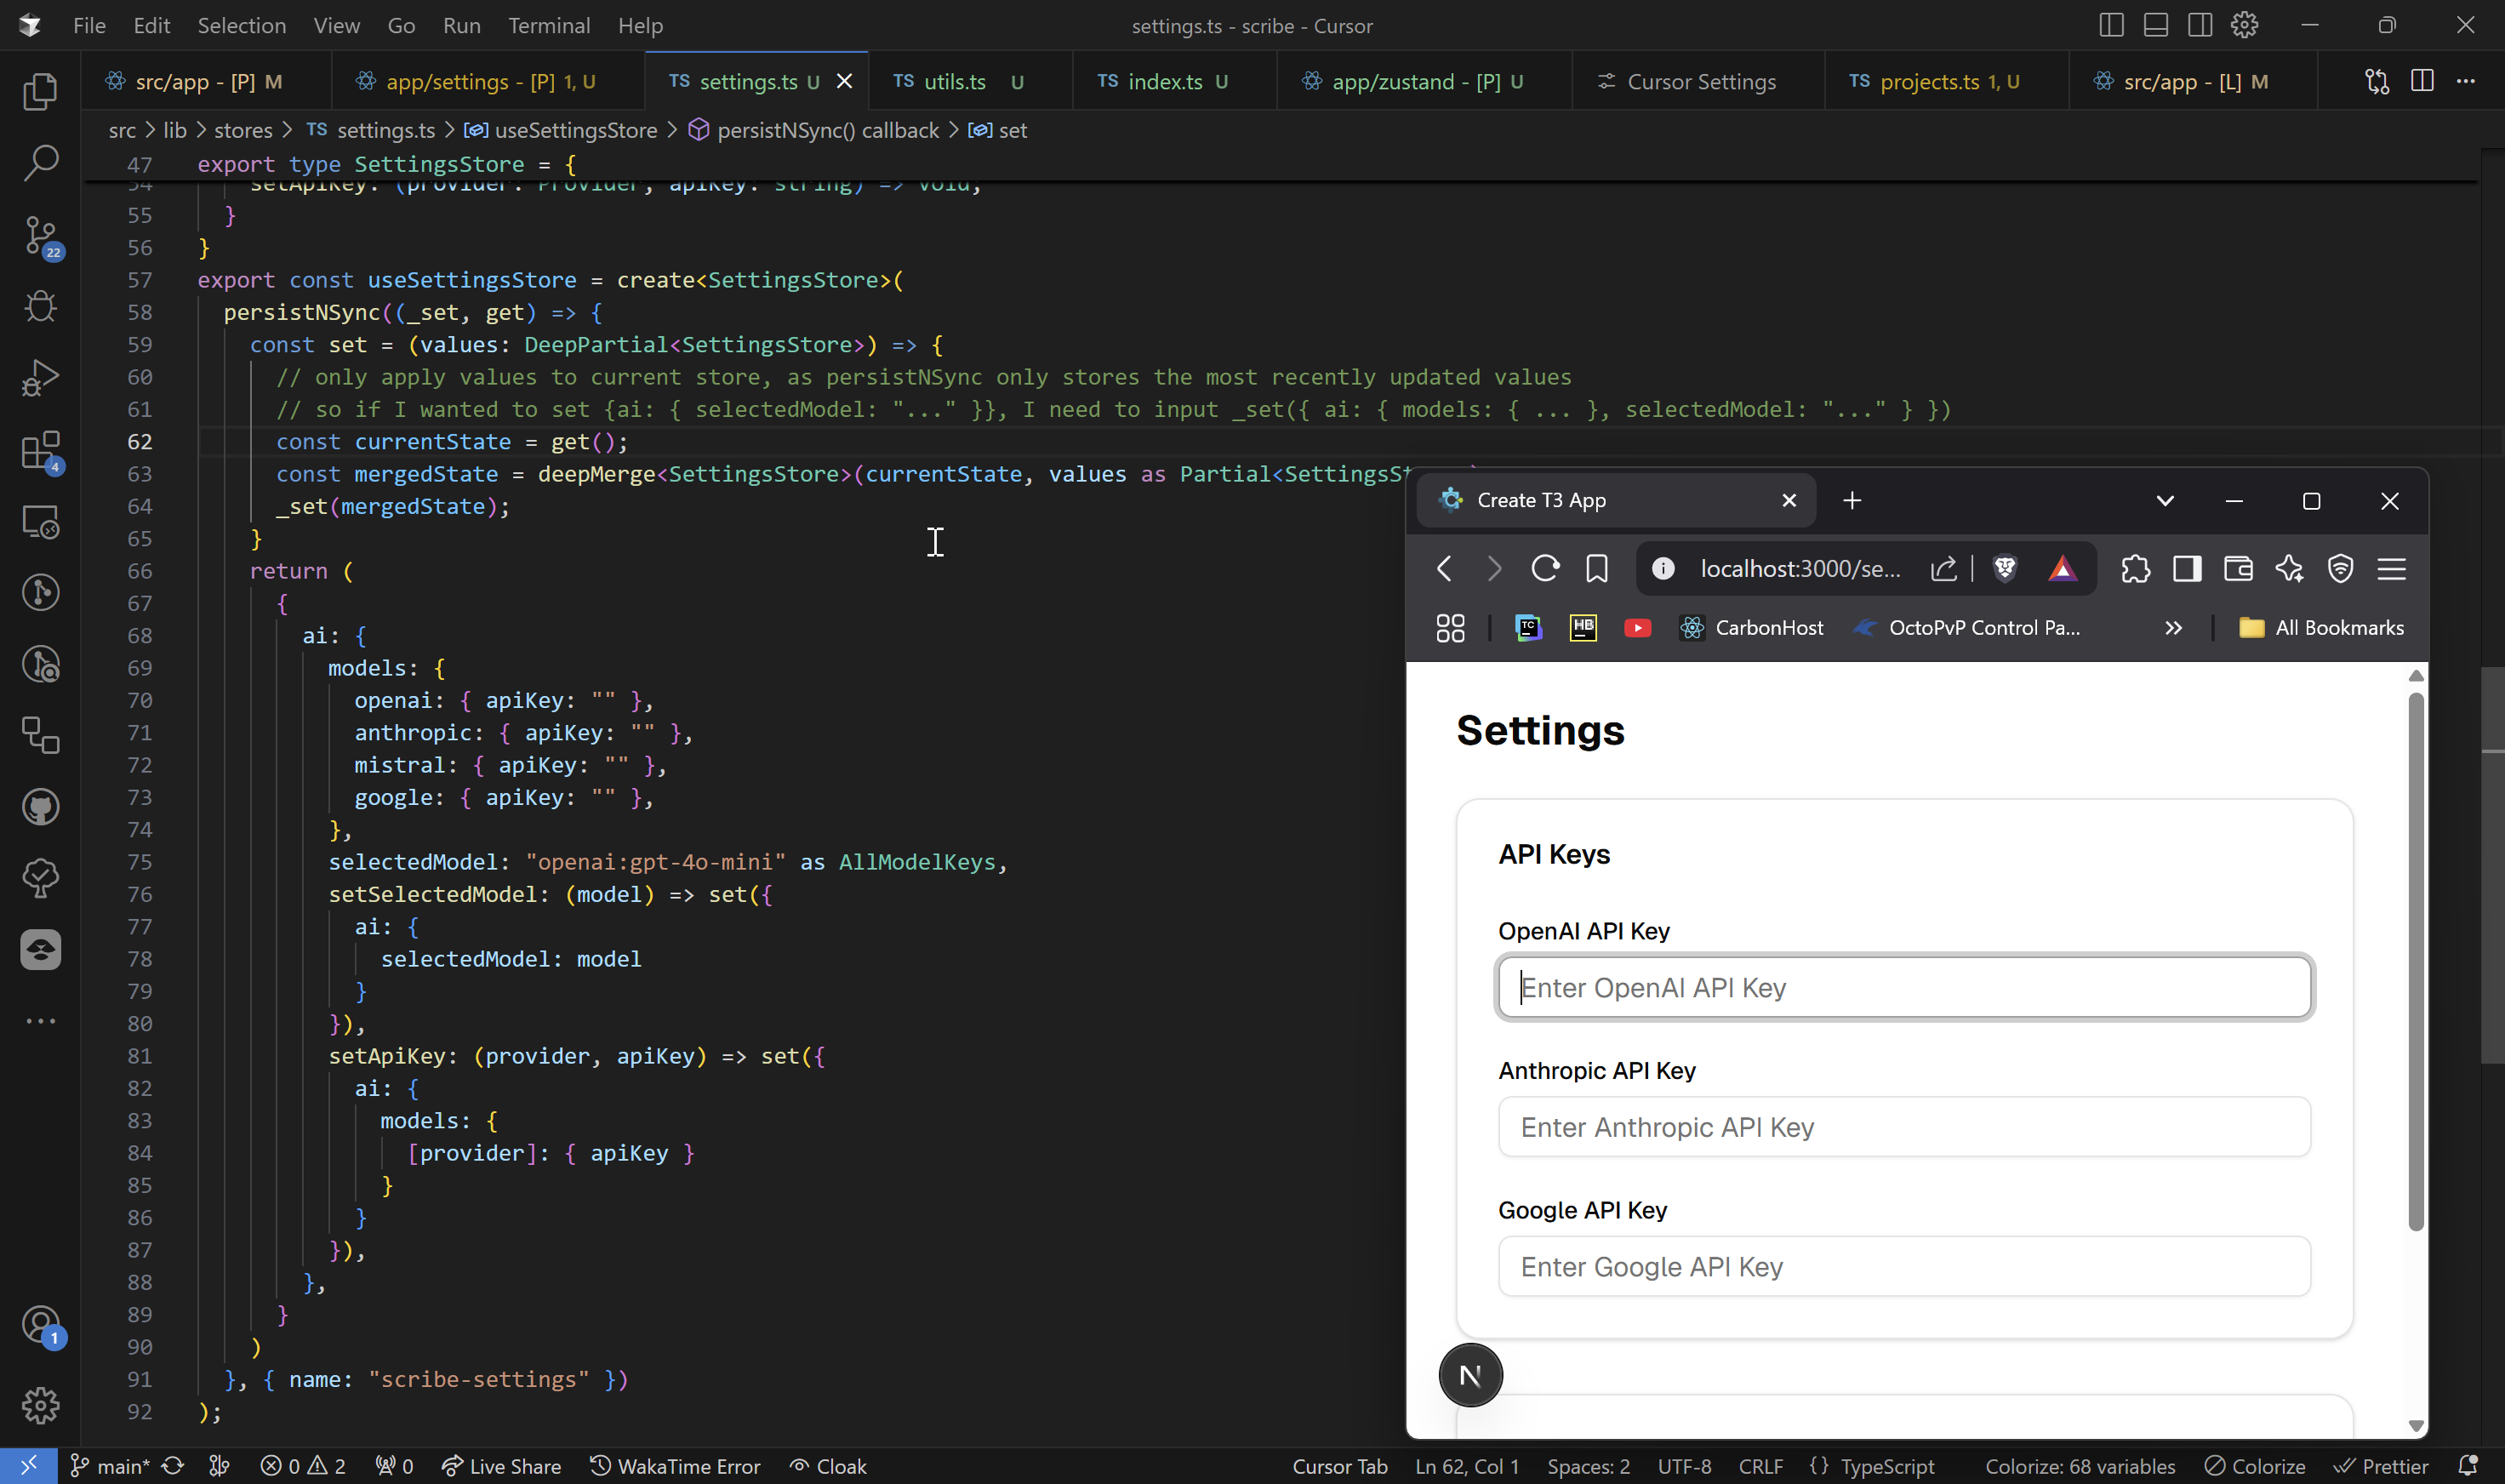This screenshot has height=1484, width=2505.
Task: Open the browser wallet icon
Action: (x=2238, y=569)
